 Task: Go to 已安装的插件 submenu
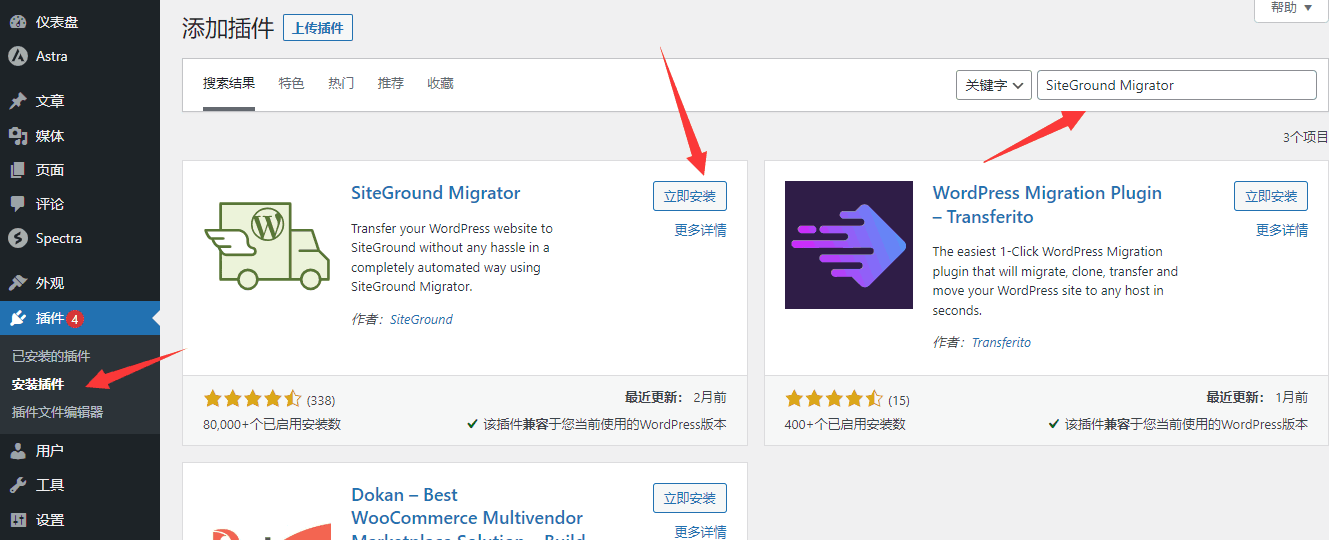click(51, 356)
